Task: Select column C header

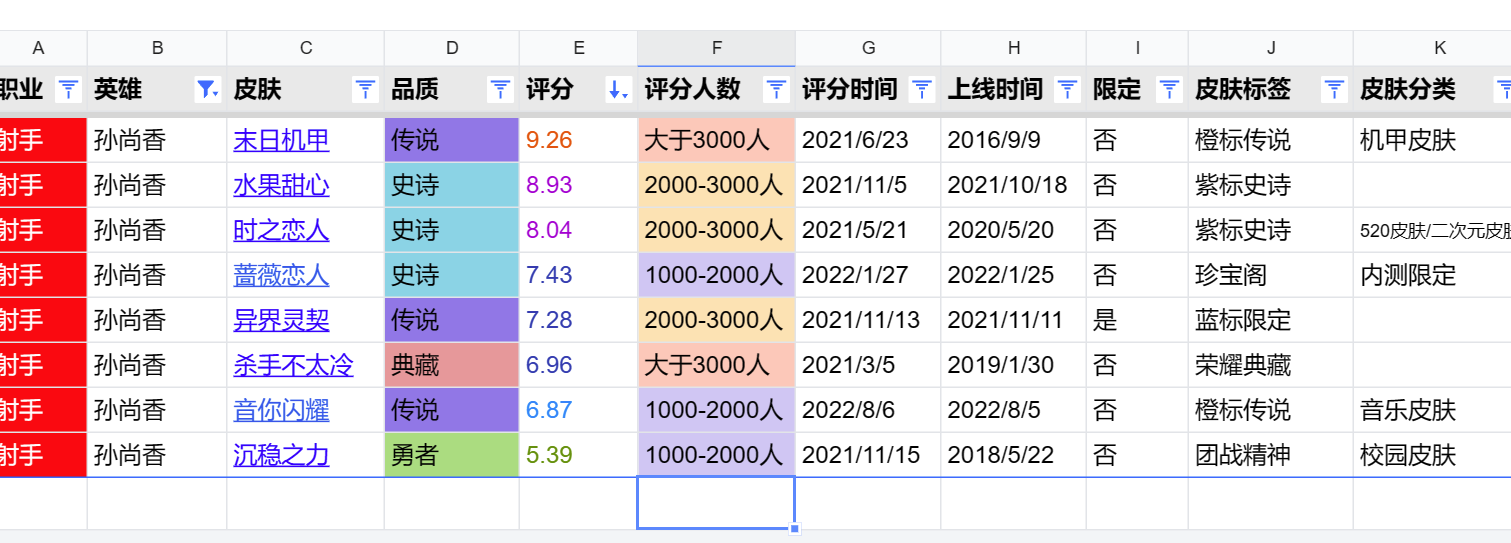Action: pyautogui.click(x=306, y=48)
